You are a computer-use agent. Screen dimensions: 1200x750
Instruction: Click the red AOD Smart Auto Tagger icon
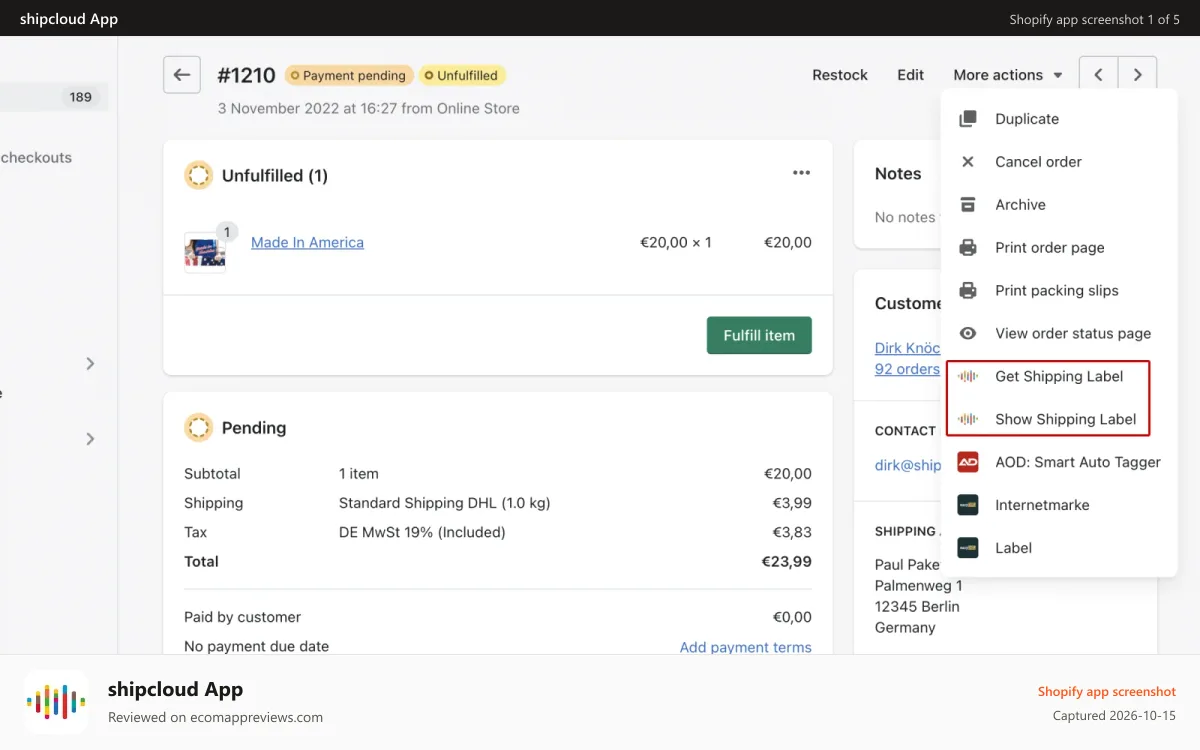coord(968,462)
